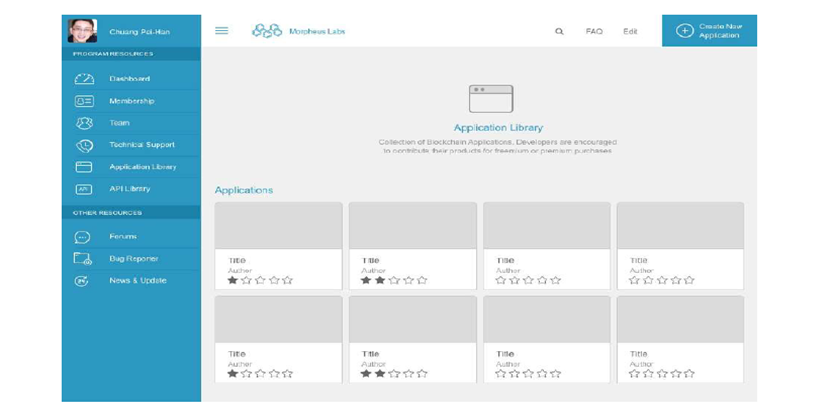The height and width of the screenshot is (419, 832).
Task: Click the Applications section heading
Action: tap(244, 190)
